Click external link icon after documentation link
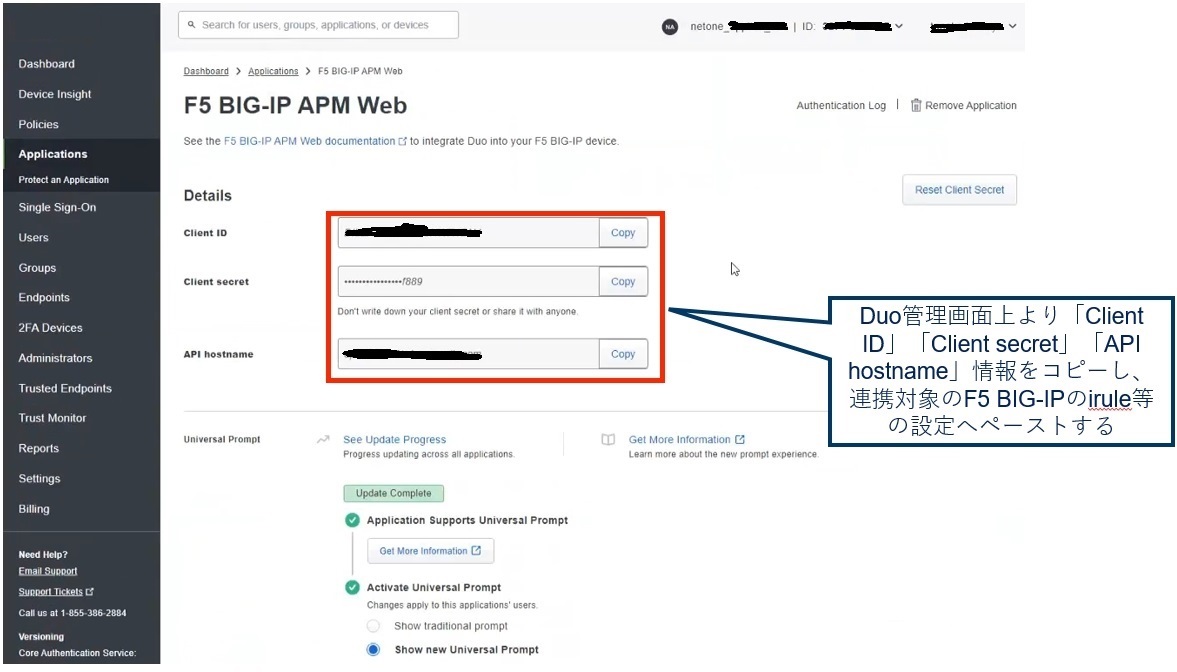Screen dimensions: 1177x672 [x=402, y=141]
